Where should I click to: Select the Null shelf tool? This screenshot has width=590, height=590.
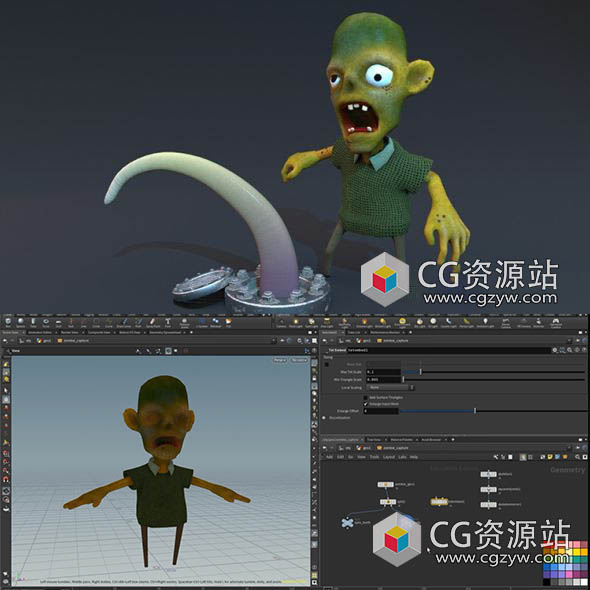click(x=71, y=323)
